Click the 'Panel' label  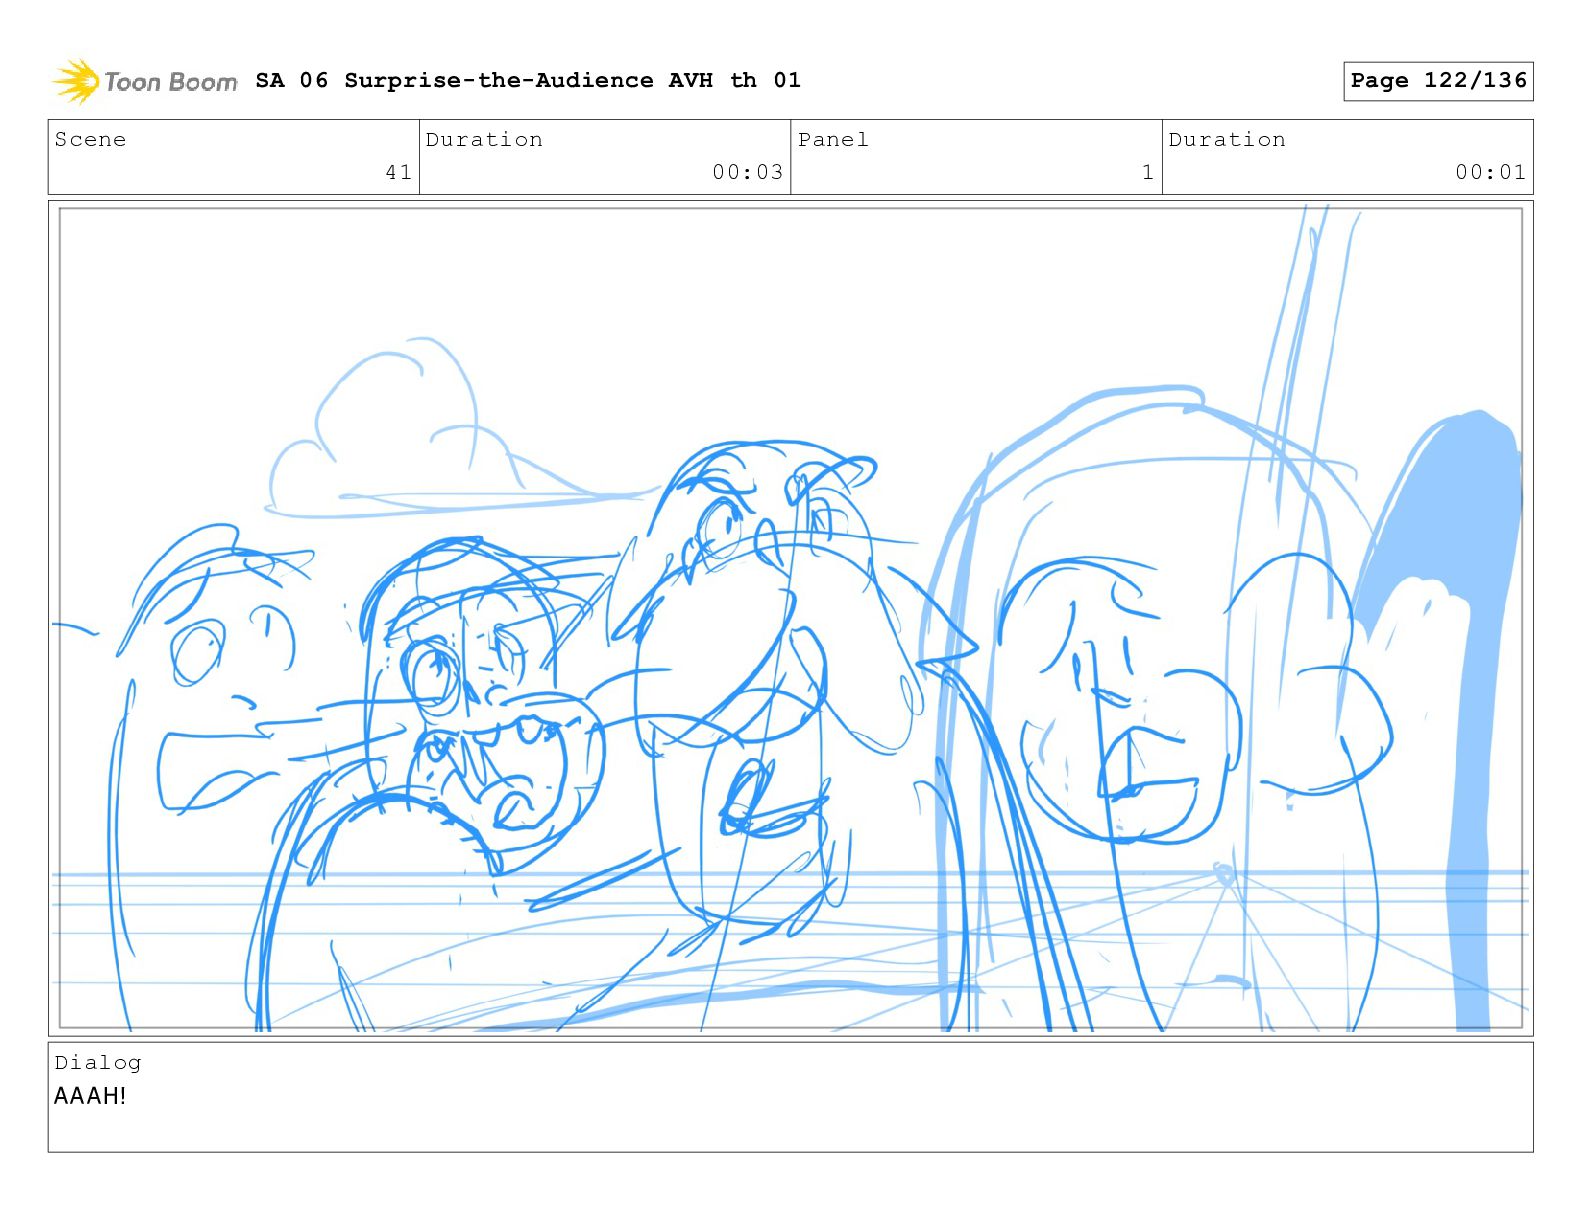(833, 139)
